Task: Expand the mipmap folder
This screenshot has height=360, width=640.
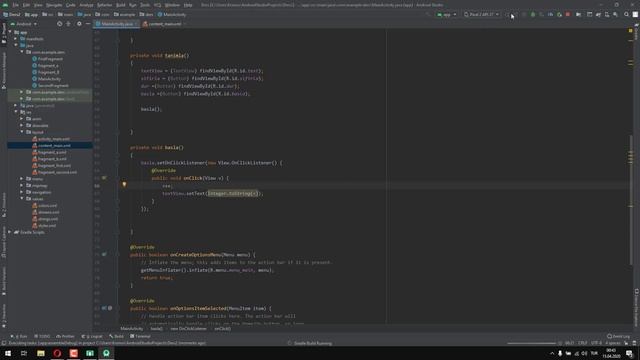Action: 22,185
